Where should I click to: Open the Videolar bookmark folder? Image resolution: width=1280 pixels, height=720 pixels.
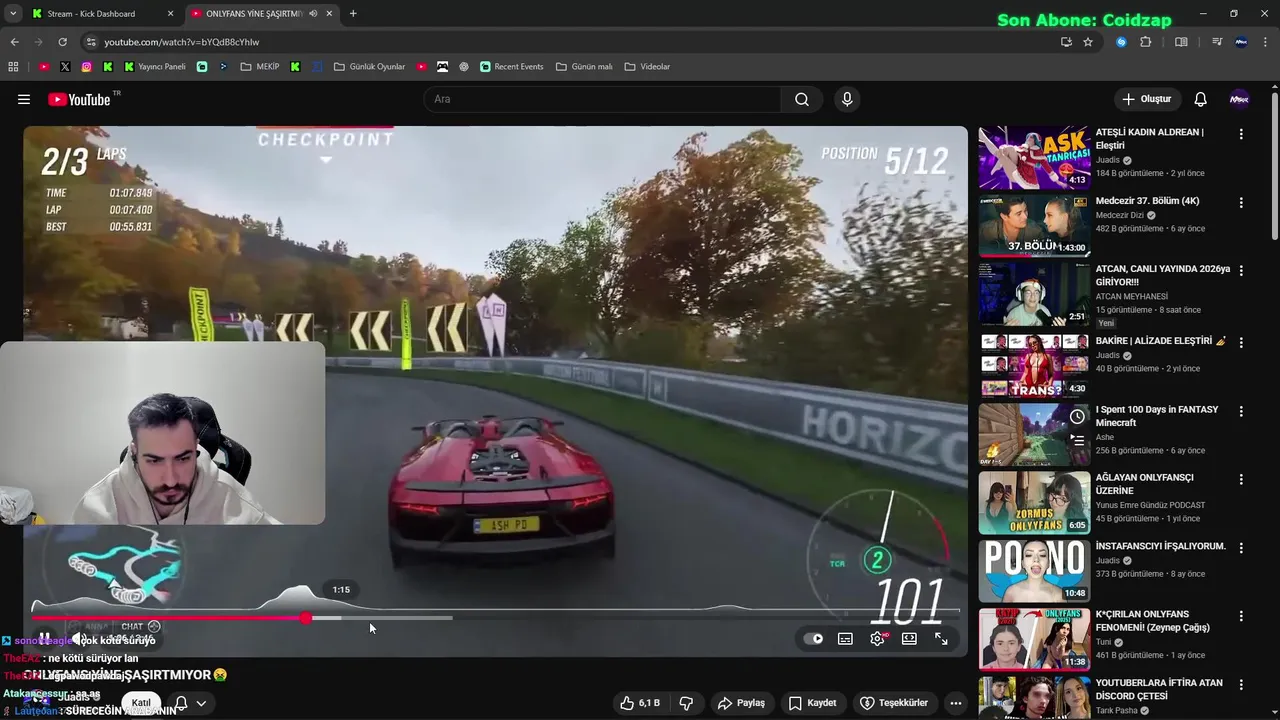click(x=647, y=67)
